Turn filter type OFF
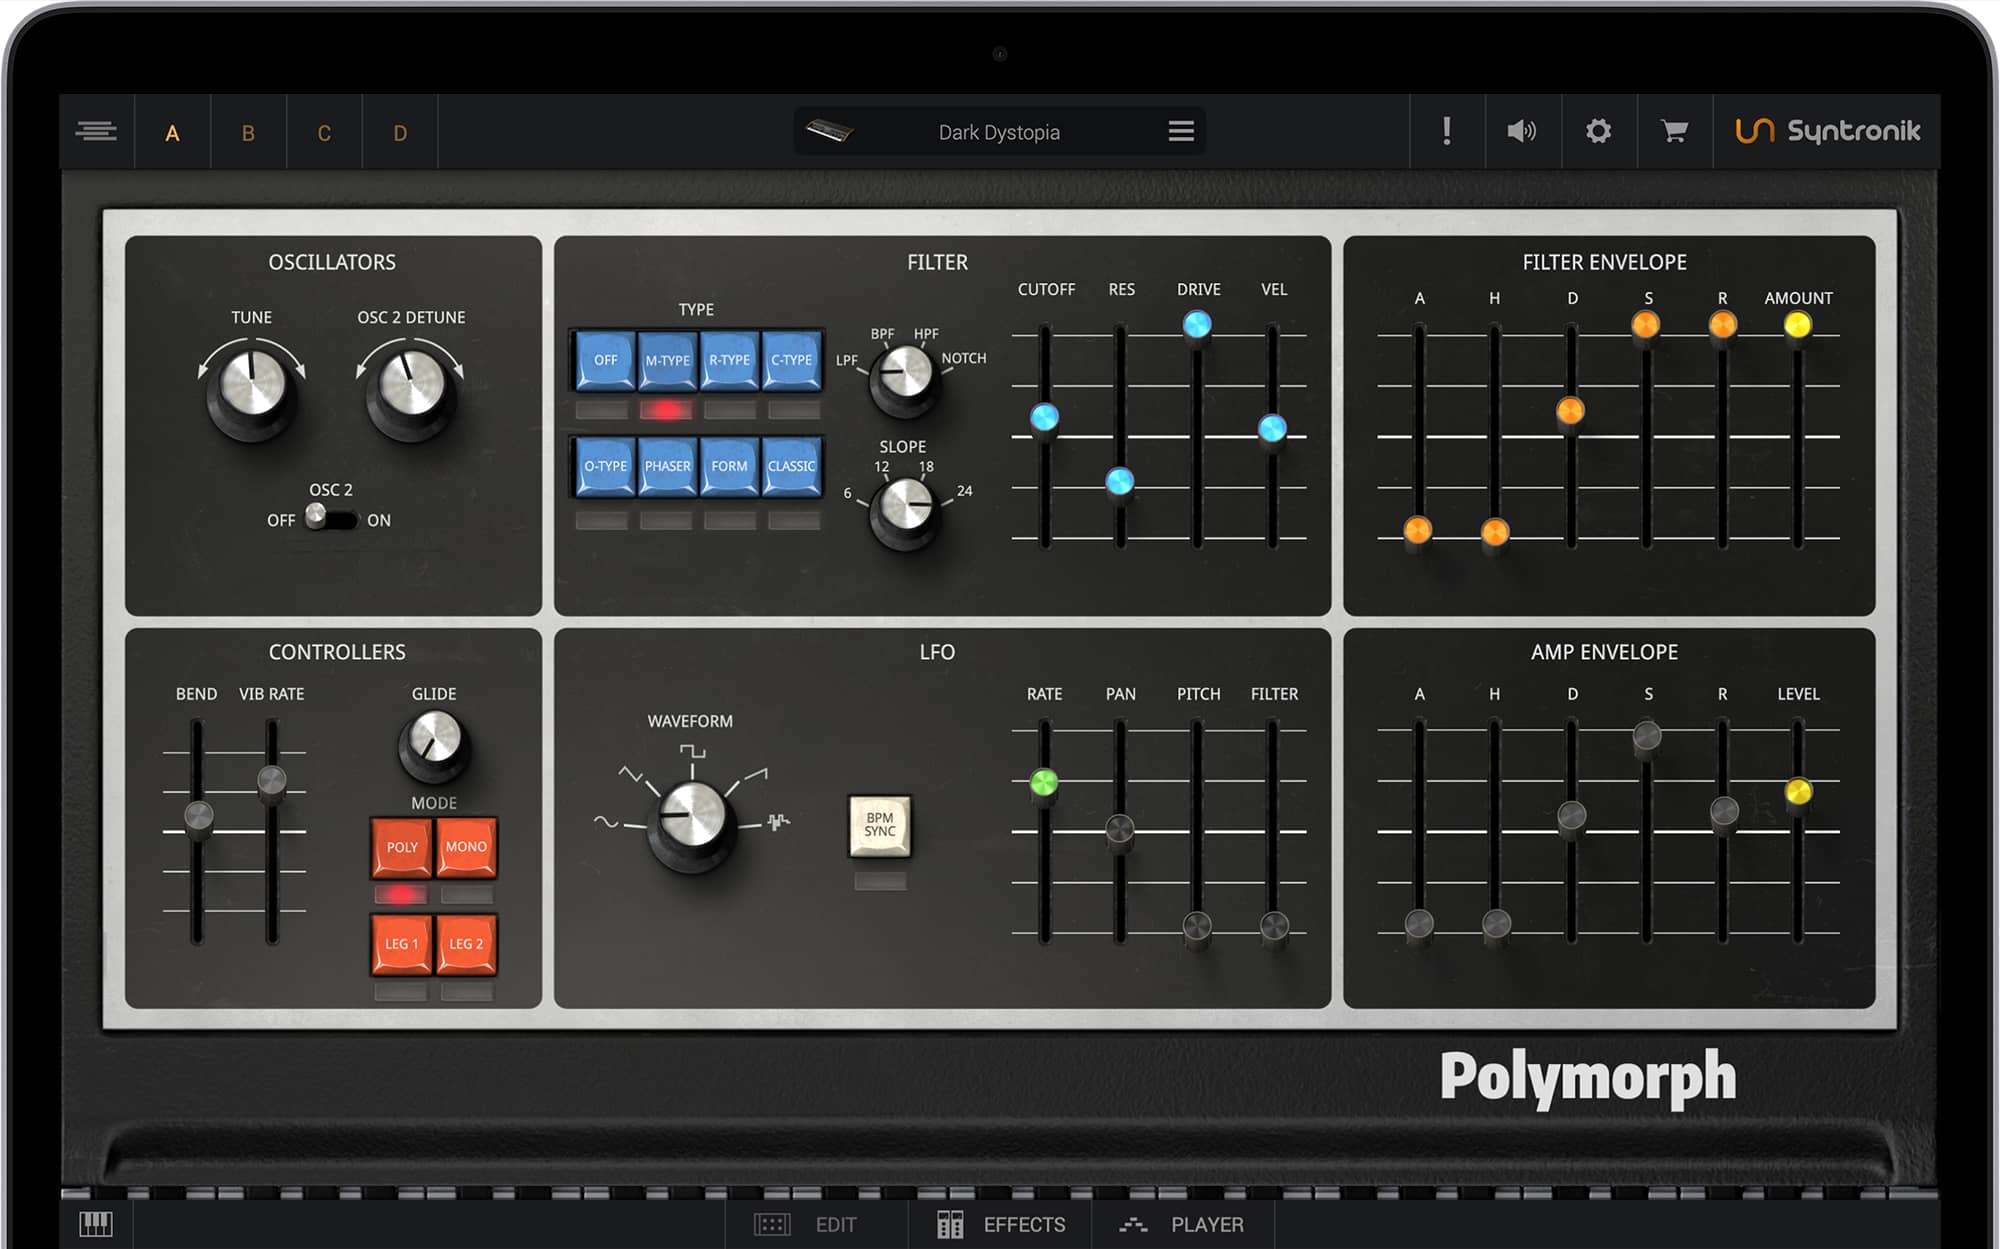 (x=605, y=360)
